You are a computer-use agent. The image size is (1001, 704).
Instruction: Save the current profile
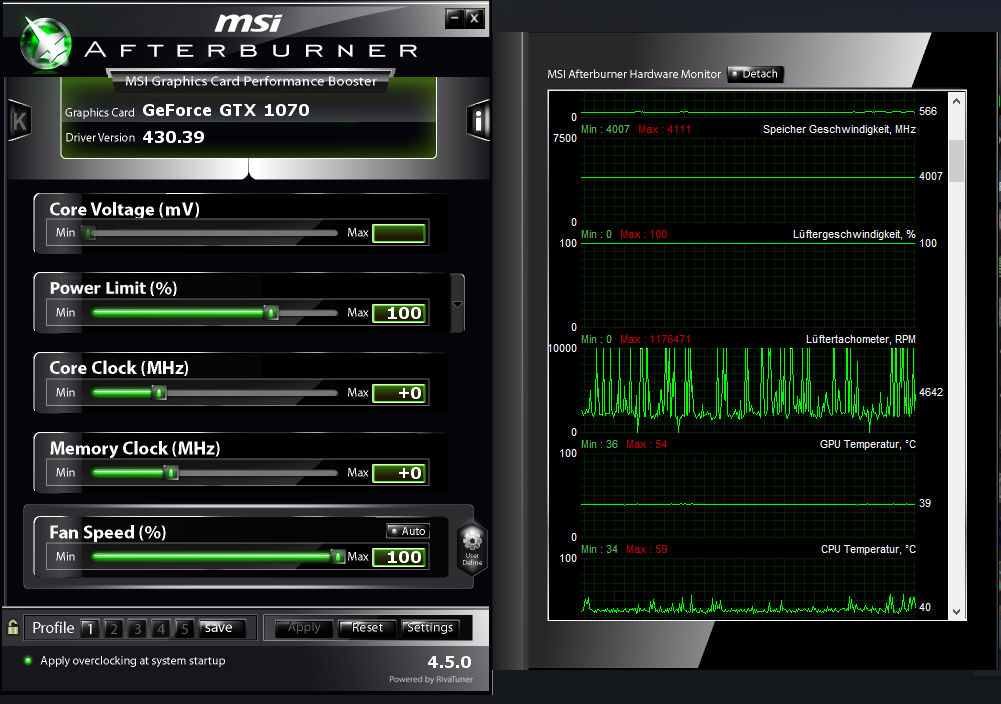coord(222,628)
